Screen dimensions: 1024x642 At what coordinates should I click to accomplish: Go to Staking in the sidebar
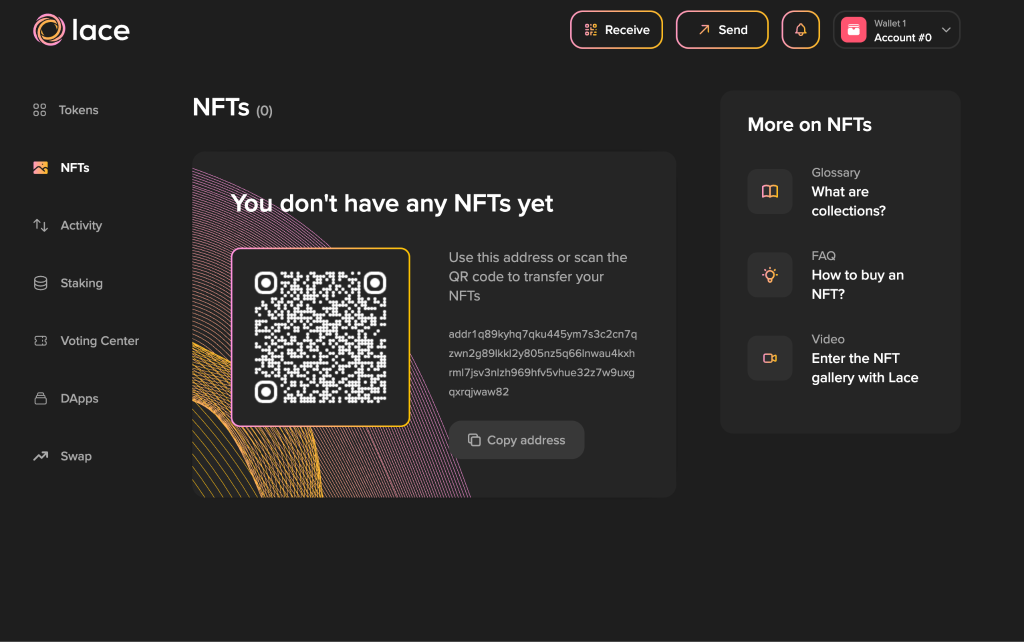tap(81, 283)
